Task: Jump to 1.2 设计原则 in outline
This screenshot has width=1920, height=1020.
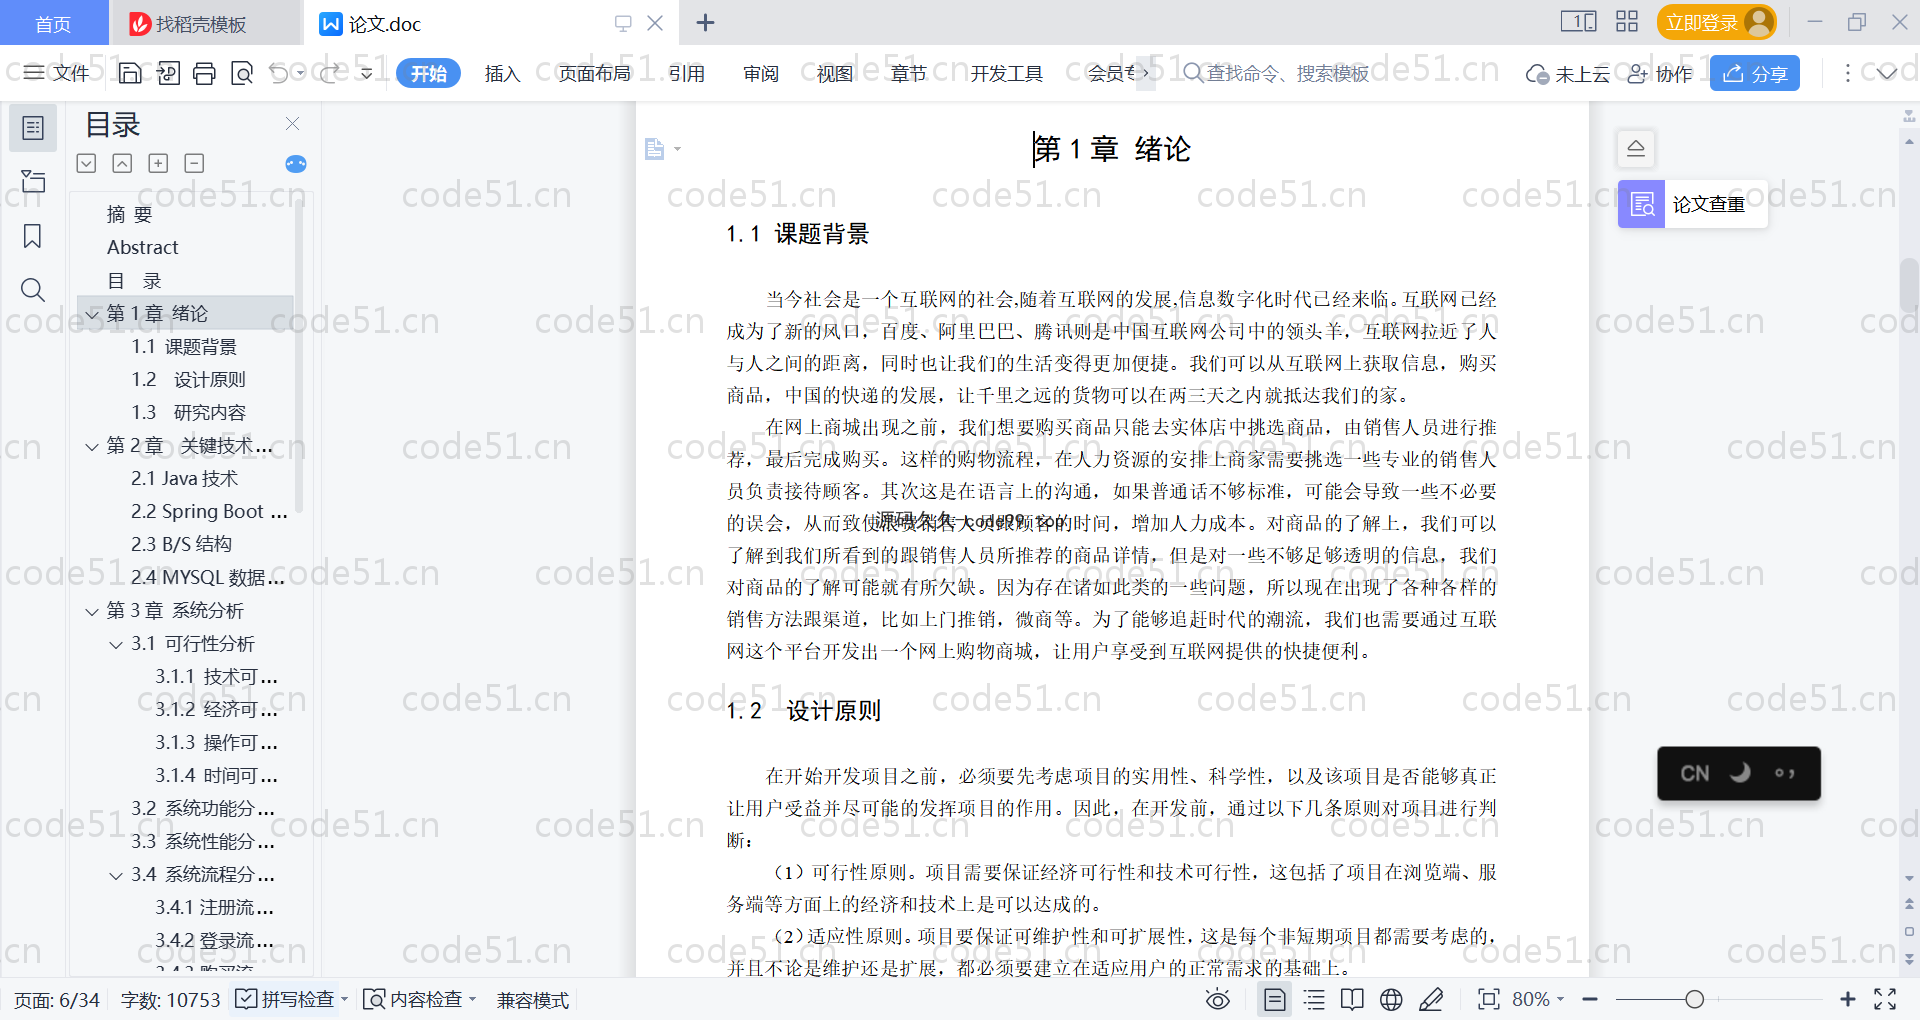Action: pyautogui.click(x=188, y=380)
